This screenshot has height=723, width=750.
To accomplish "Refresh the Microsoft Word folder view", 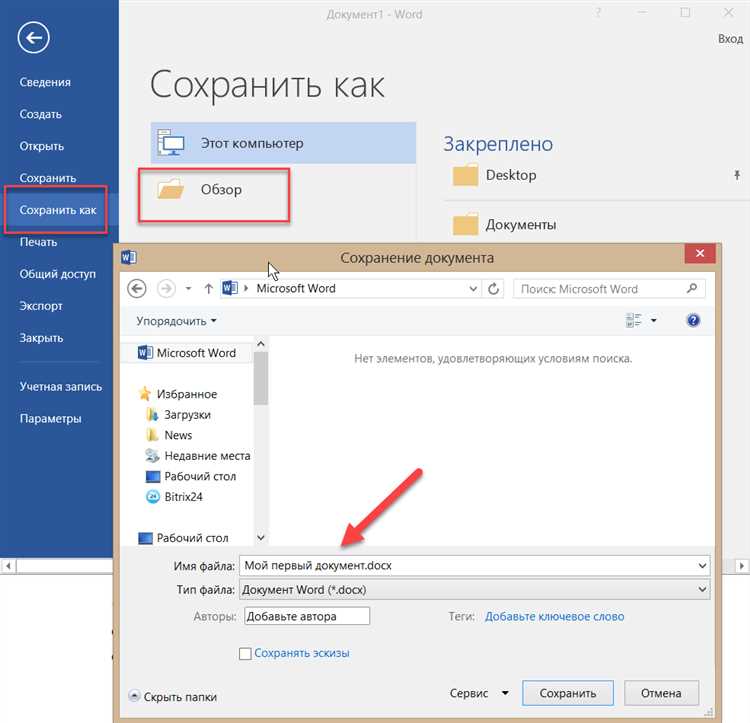I will (x=494, y=288).
